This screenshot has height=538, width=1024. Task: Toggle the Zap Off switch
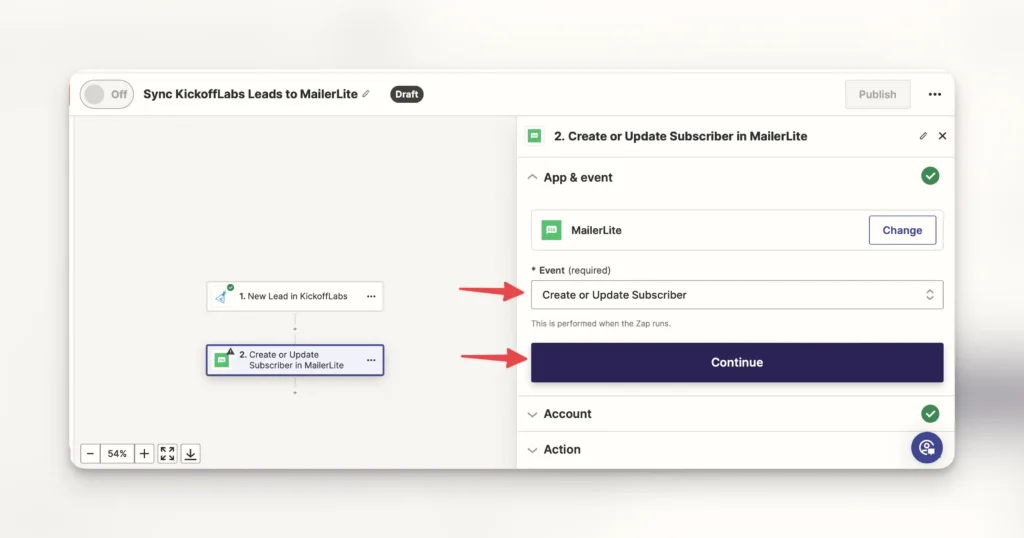click(x=107, y=94)
